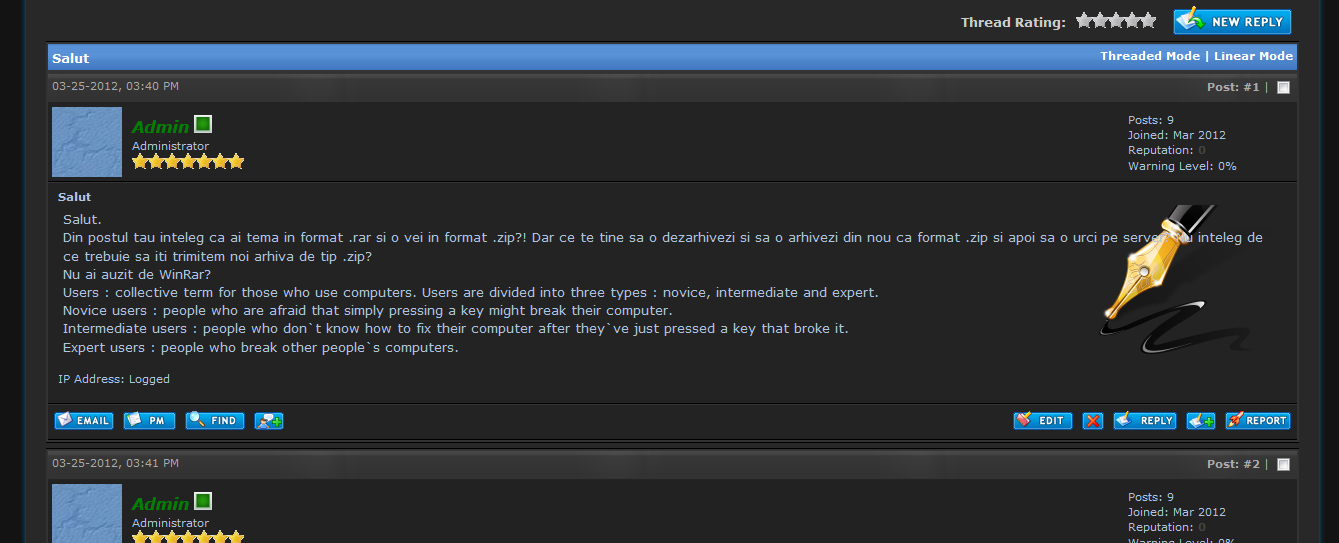Tick the checkbox next to Post: #1
This screenshot has width=1339, height=543.
pyautogui.click(x=1284, y=88)
